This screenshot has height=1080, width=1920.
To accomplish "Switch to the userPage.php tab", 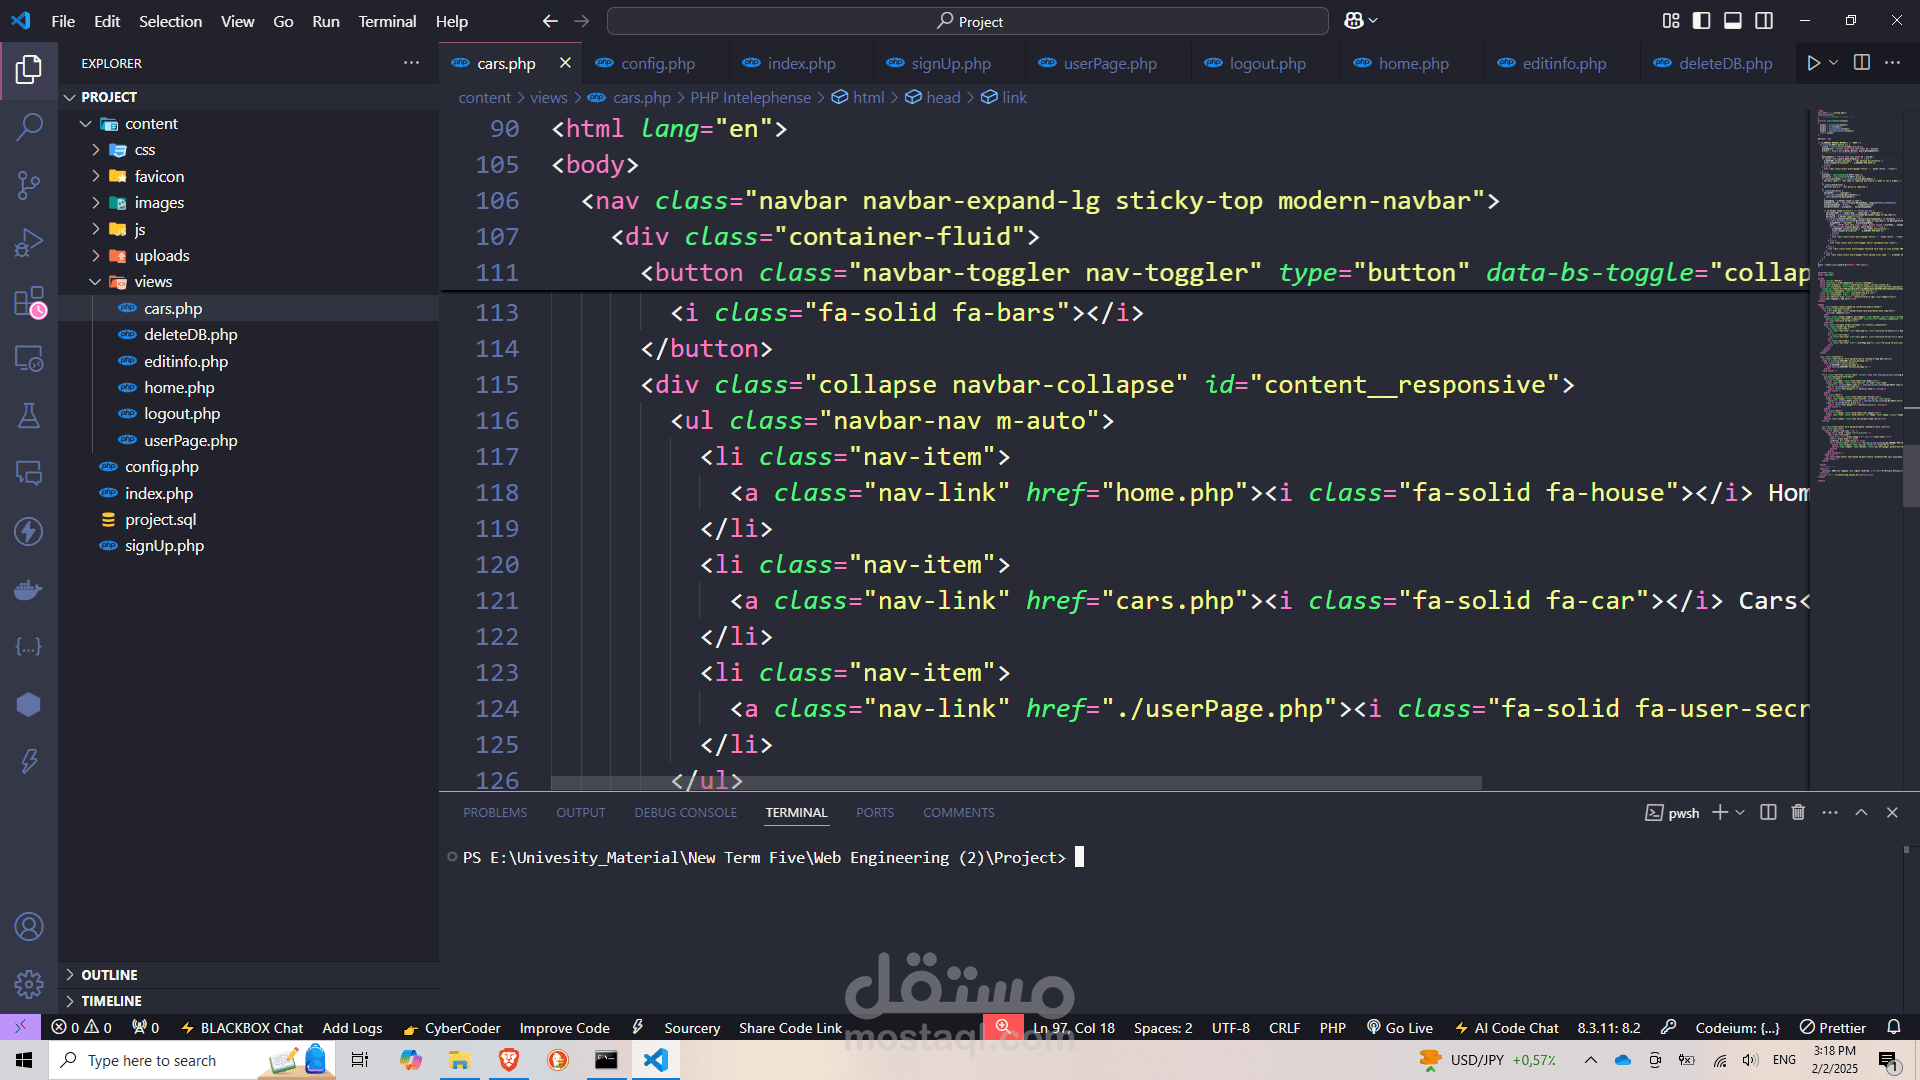I will [x=1109, y=63].
